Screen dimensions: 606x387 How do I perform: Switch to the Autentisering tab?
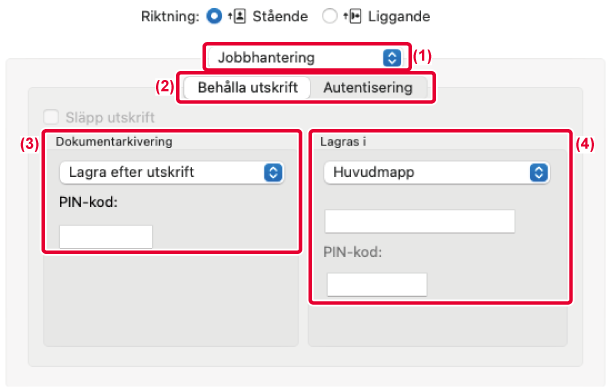(368, 88)
